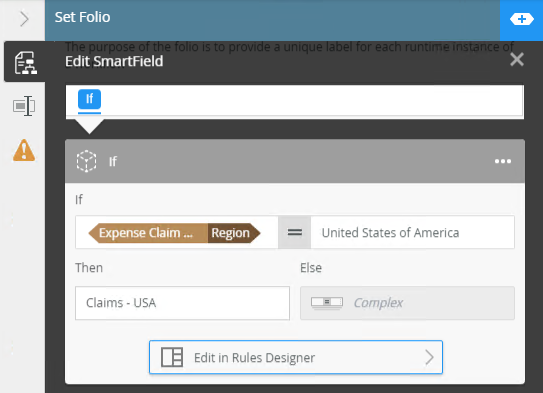
Task: Click the Rules Designer layout icon
Action: click(x=172, y=357)
